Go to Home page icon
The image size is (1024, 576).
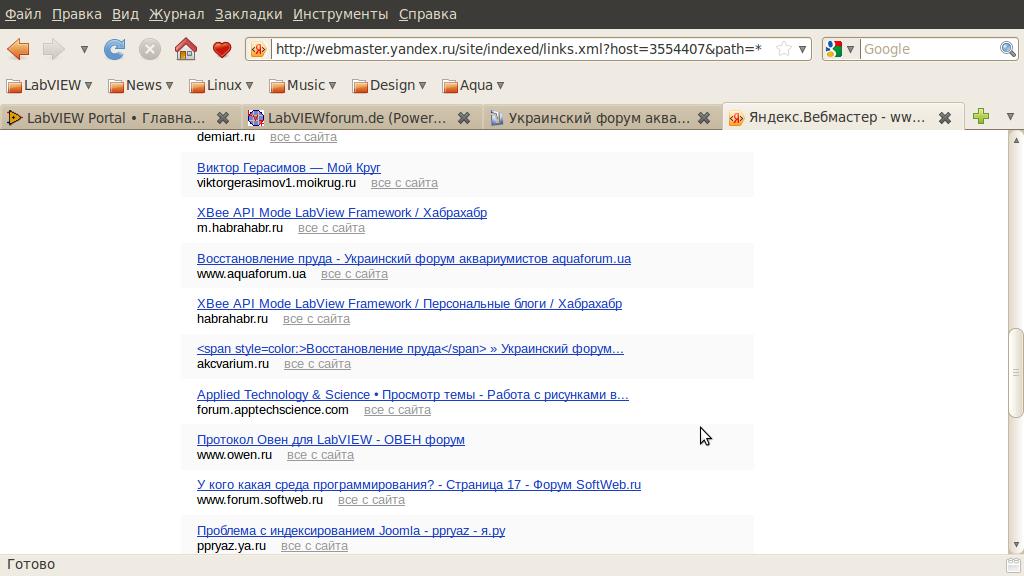coord(185,49)
